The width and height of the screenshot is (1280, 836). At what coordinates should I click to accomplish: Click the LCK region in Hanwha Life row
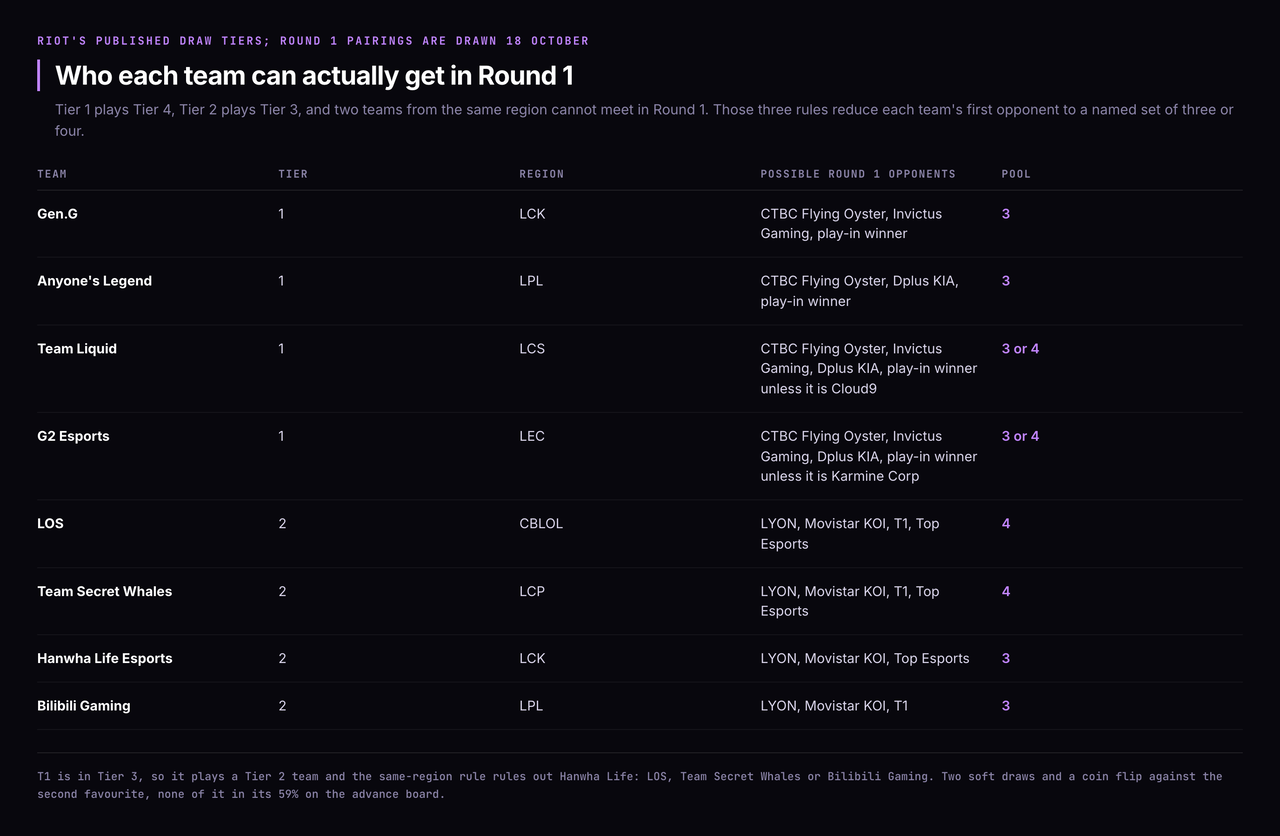click(532, 659)
